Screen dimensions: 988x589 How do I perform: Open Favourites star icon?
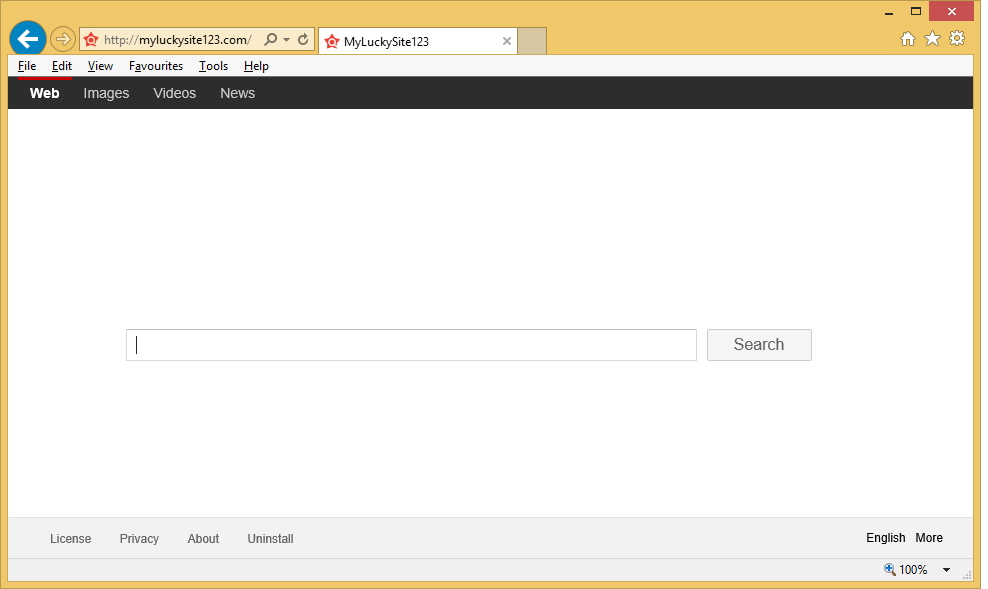[932, 39]
